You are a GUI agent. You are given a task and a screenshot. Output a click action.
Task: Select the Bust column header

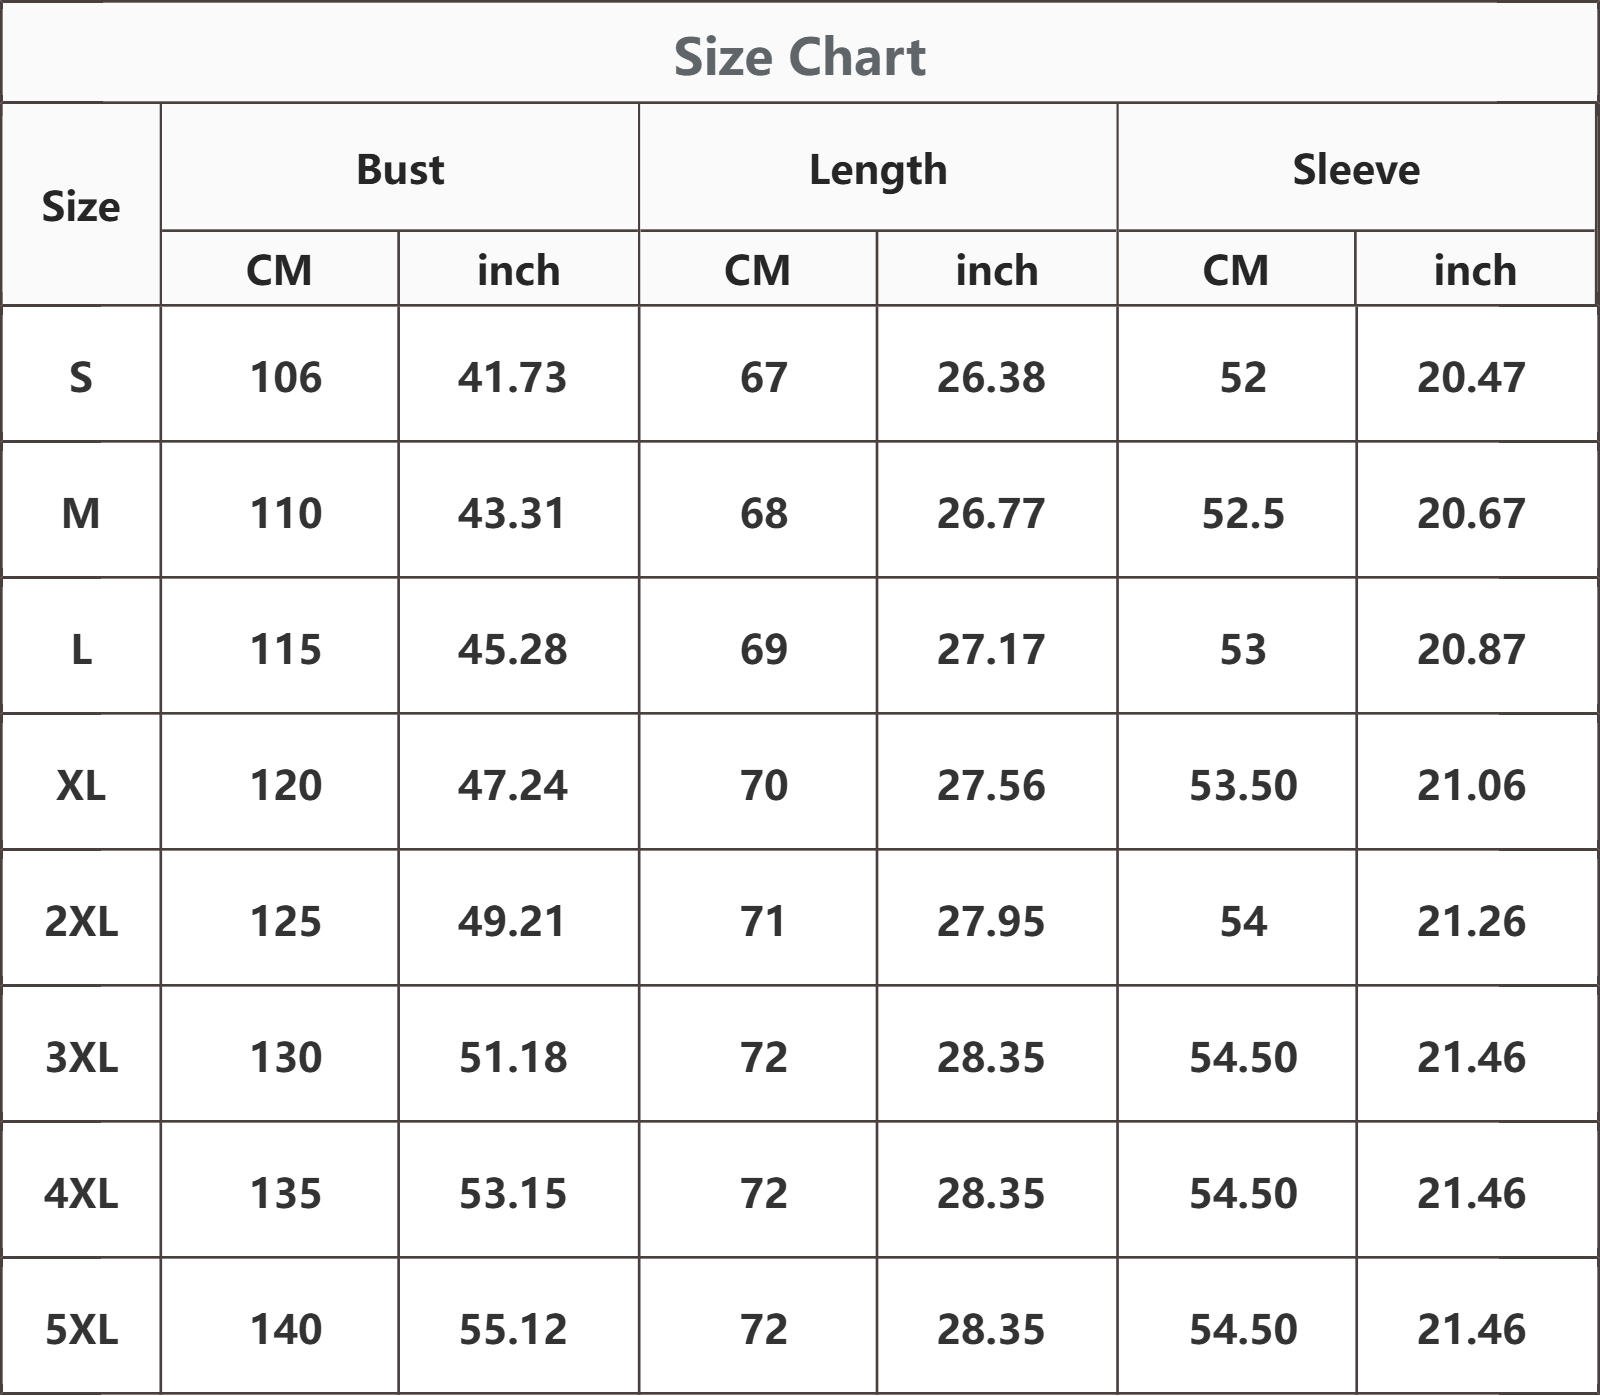400,169
